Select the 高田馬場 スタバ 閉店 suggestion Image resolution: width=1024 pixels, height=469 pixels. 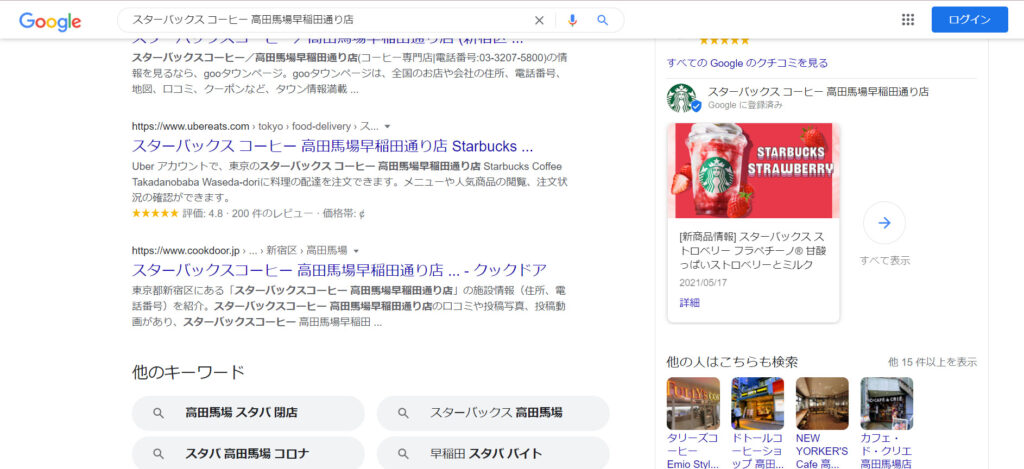[x=248, y=413]
